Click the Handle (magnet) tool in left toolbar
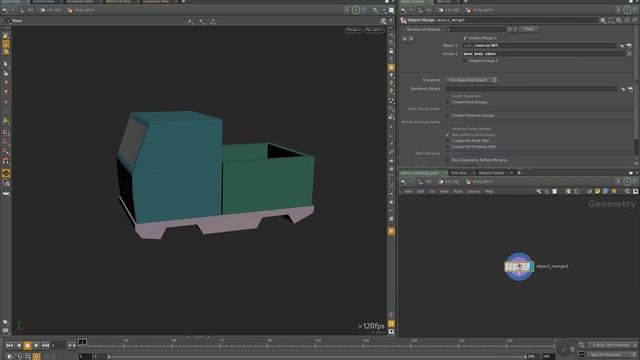 (6, 161)
